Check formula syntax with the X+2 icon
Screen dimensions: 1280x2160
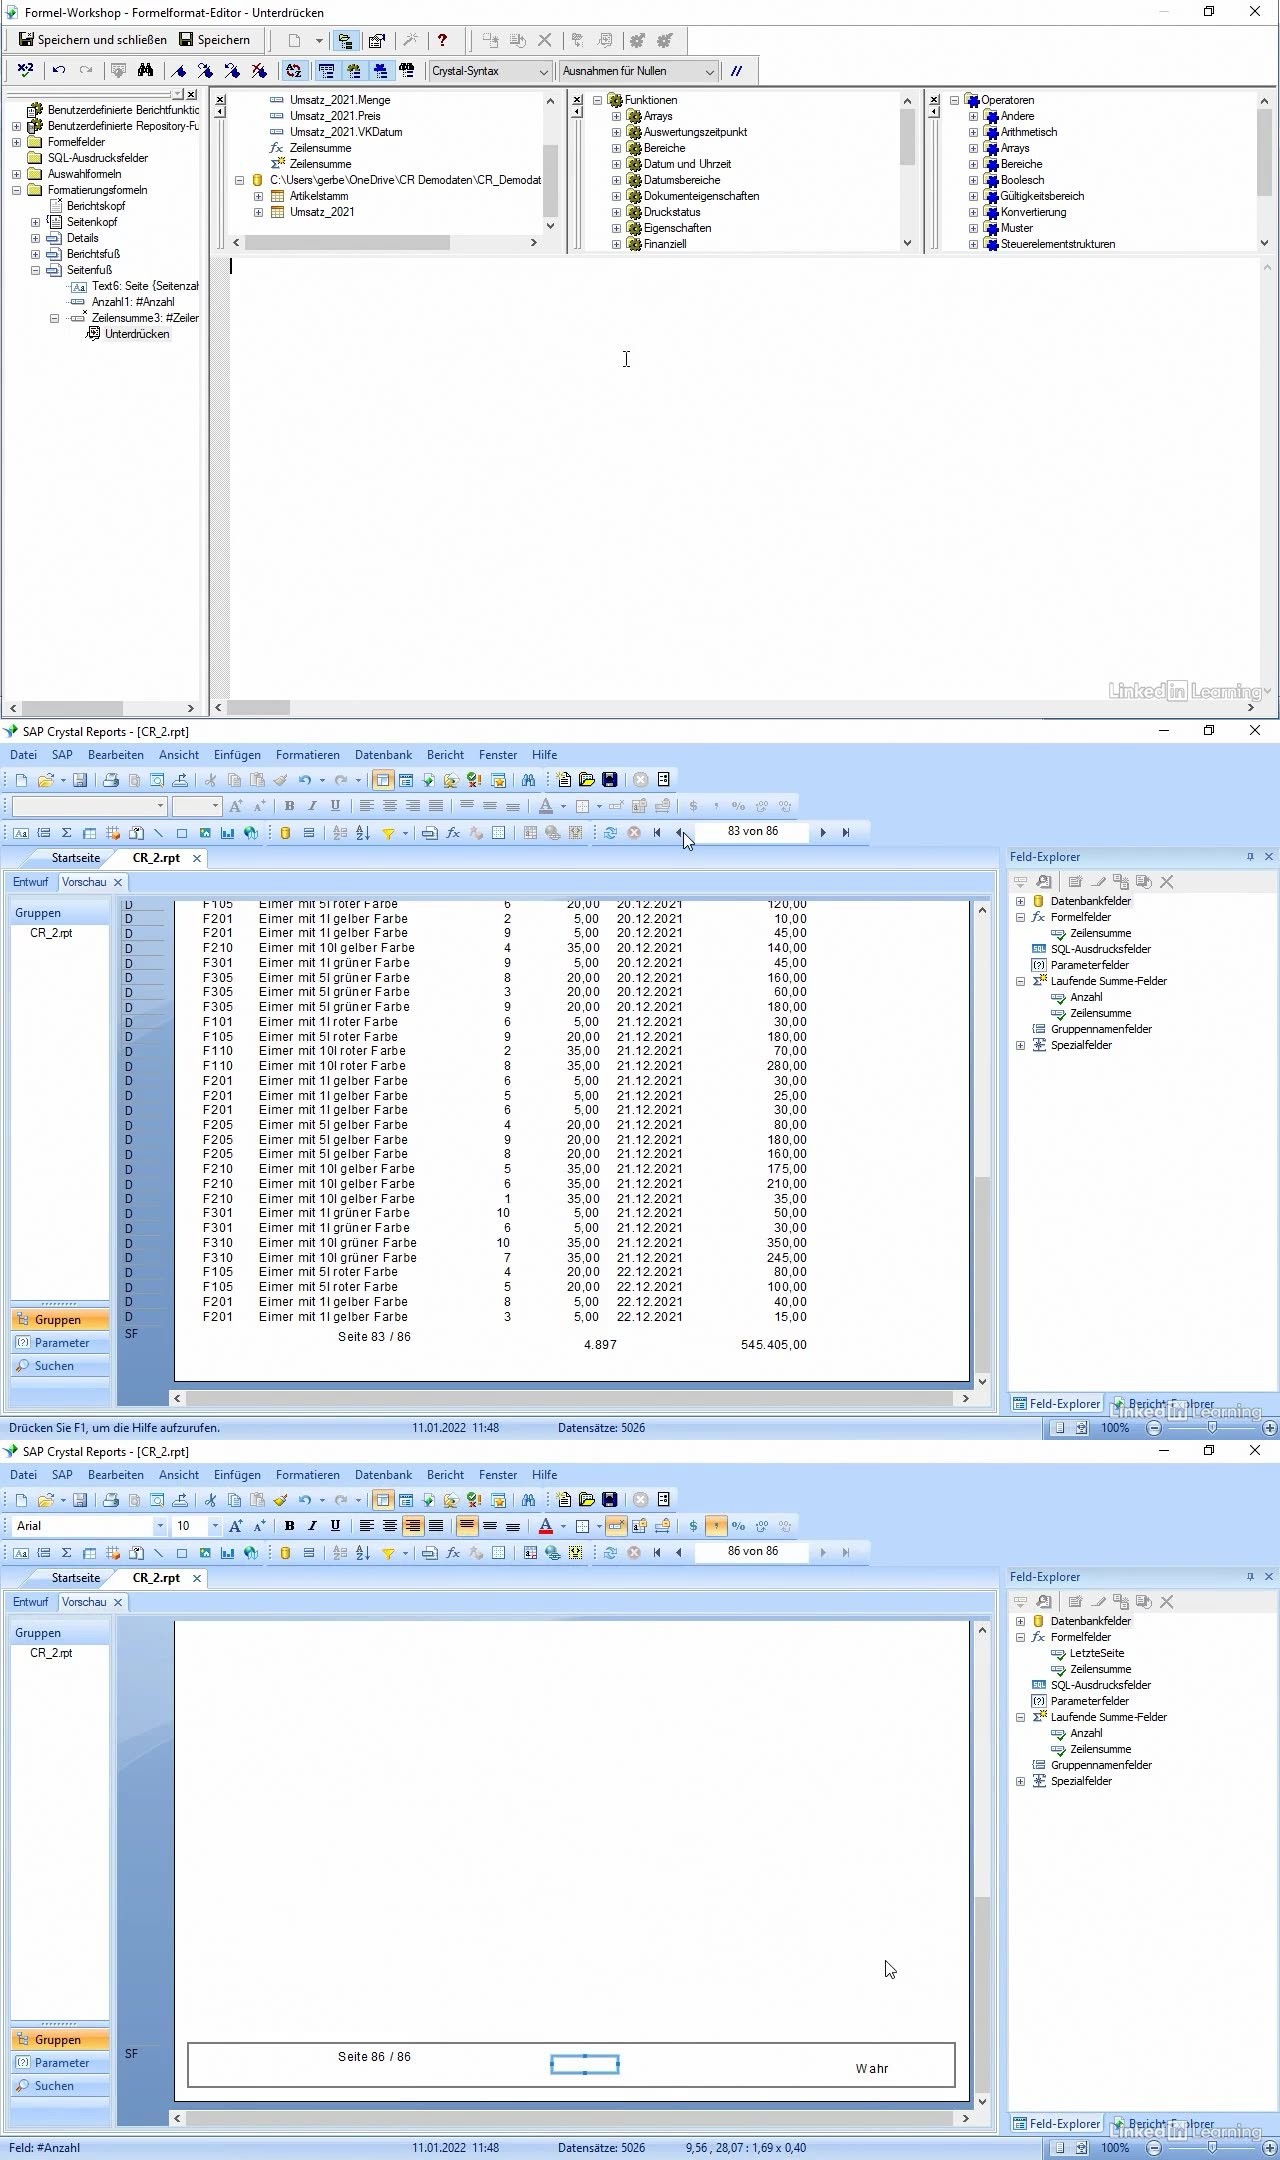[x=25, y=70]
